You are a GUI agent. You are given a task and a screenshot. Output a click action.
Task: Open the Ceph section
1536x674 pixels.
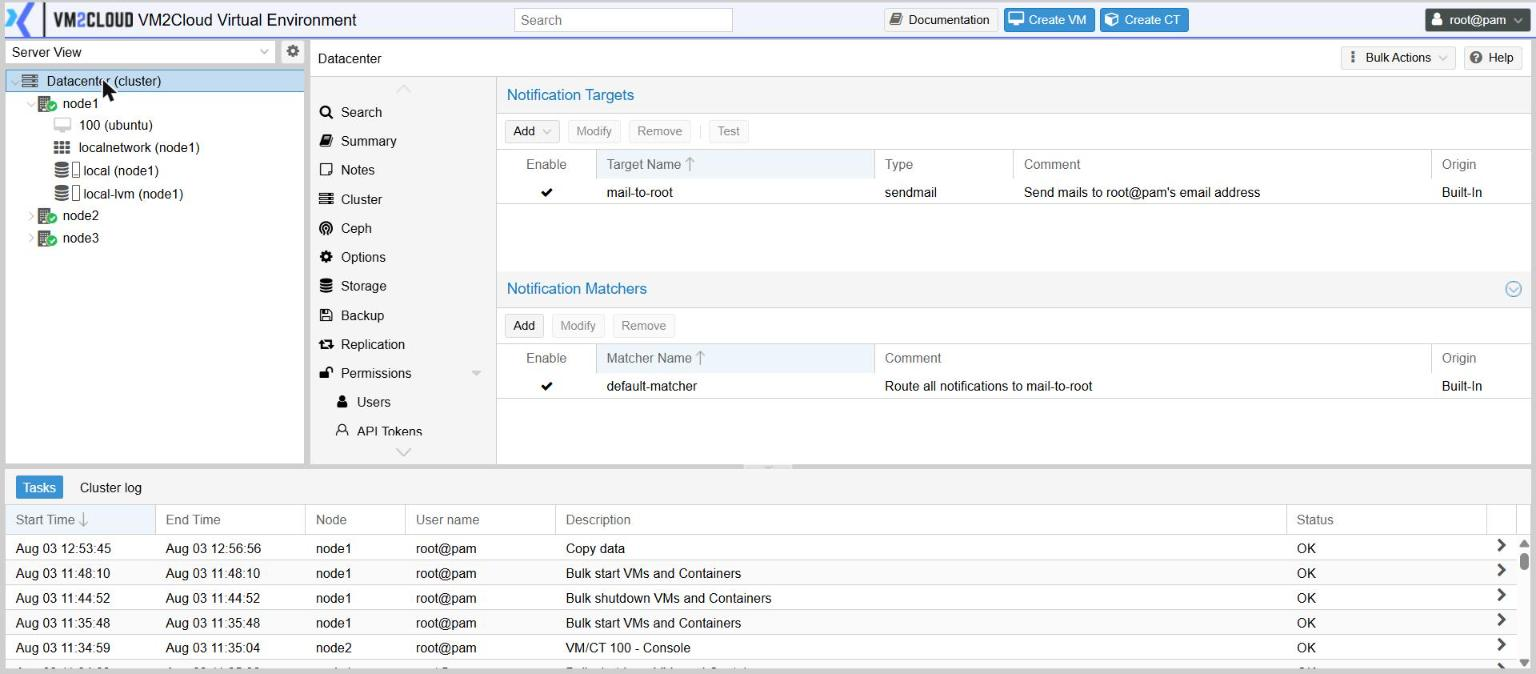(x=345, y=228)
